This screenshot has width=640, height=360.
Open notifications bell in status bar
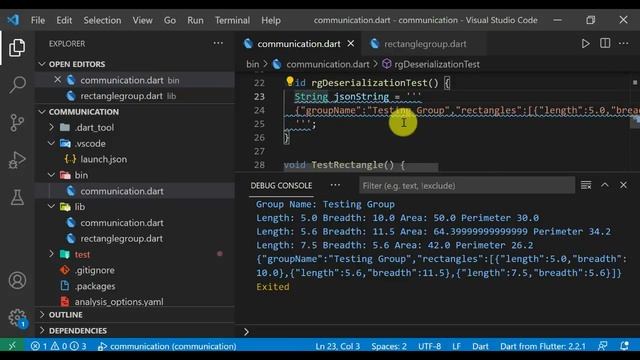coord(624,346)
